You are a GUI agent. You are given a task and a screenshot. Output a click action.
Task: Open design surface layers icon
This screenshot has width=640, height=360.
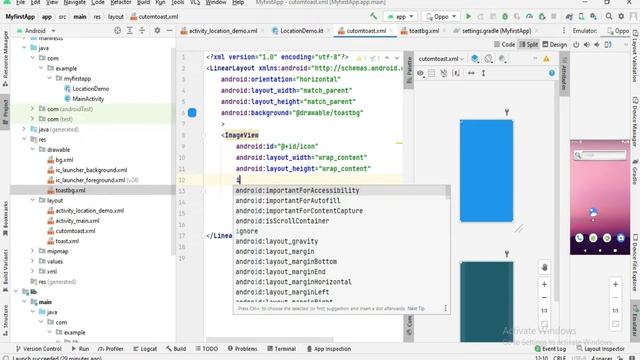point(474,59)
